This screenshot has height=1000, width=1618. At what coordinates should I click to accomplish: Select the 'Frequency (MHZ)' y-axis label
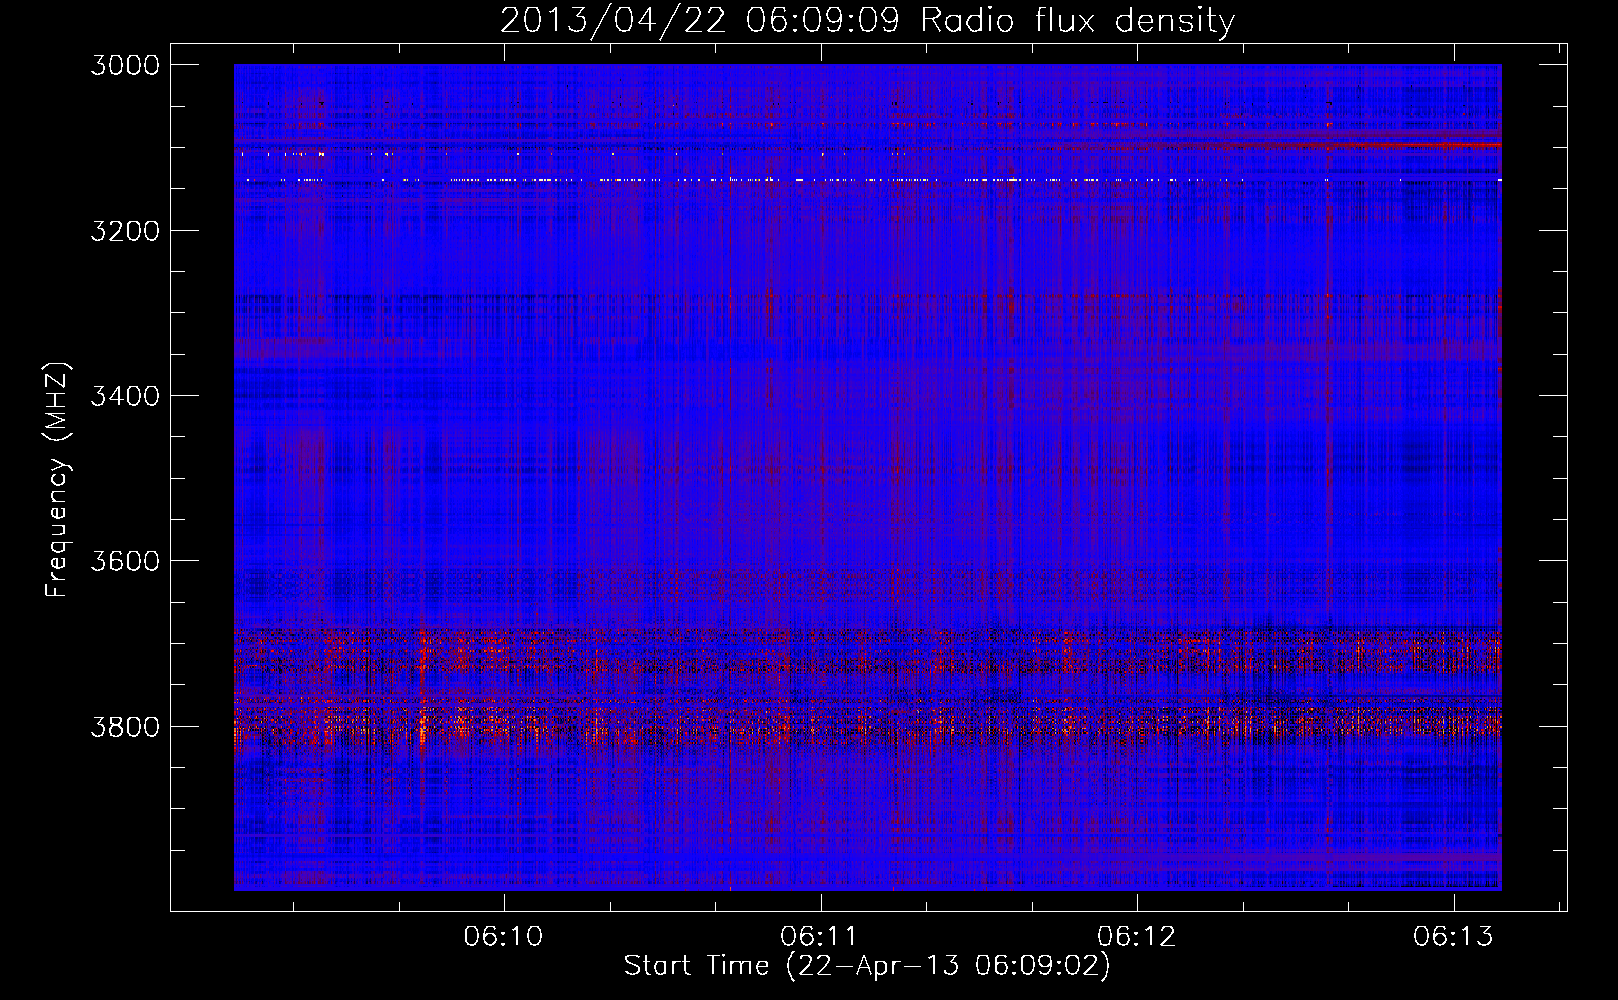tap(58, 480)
